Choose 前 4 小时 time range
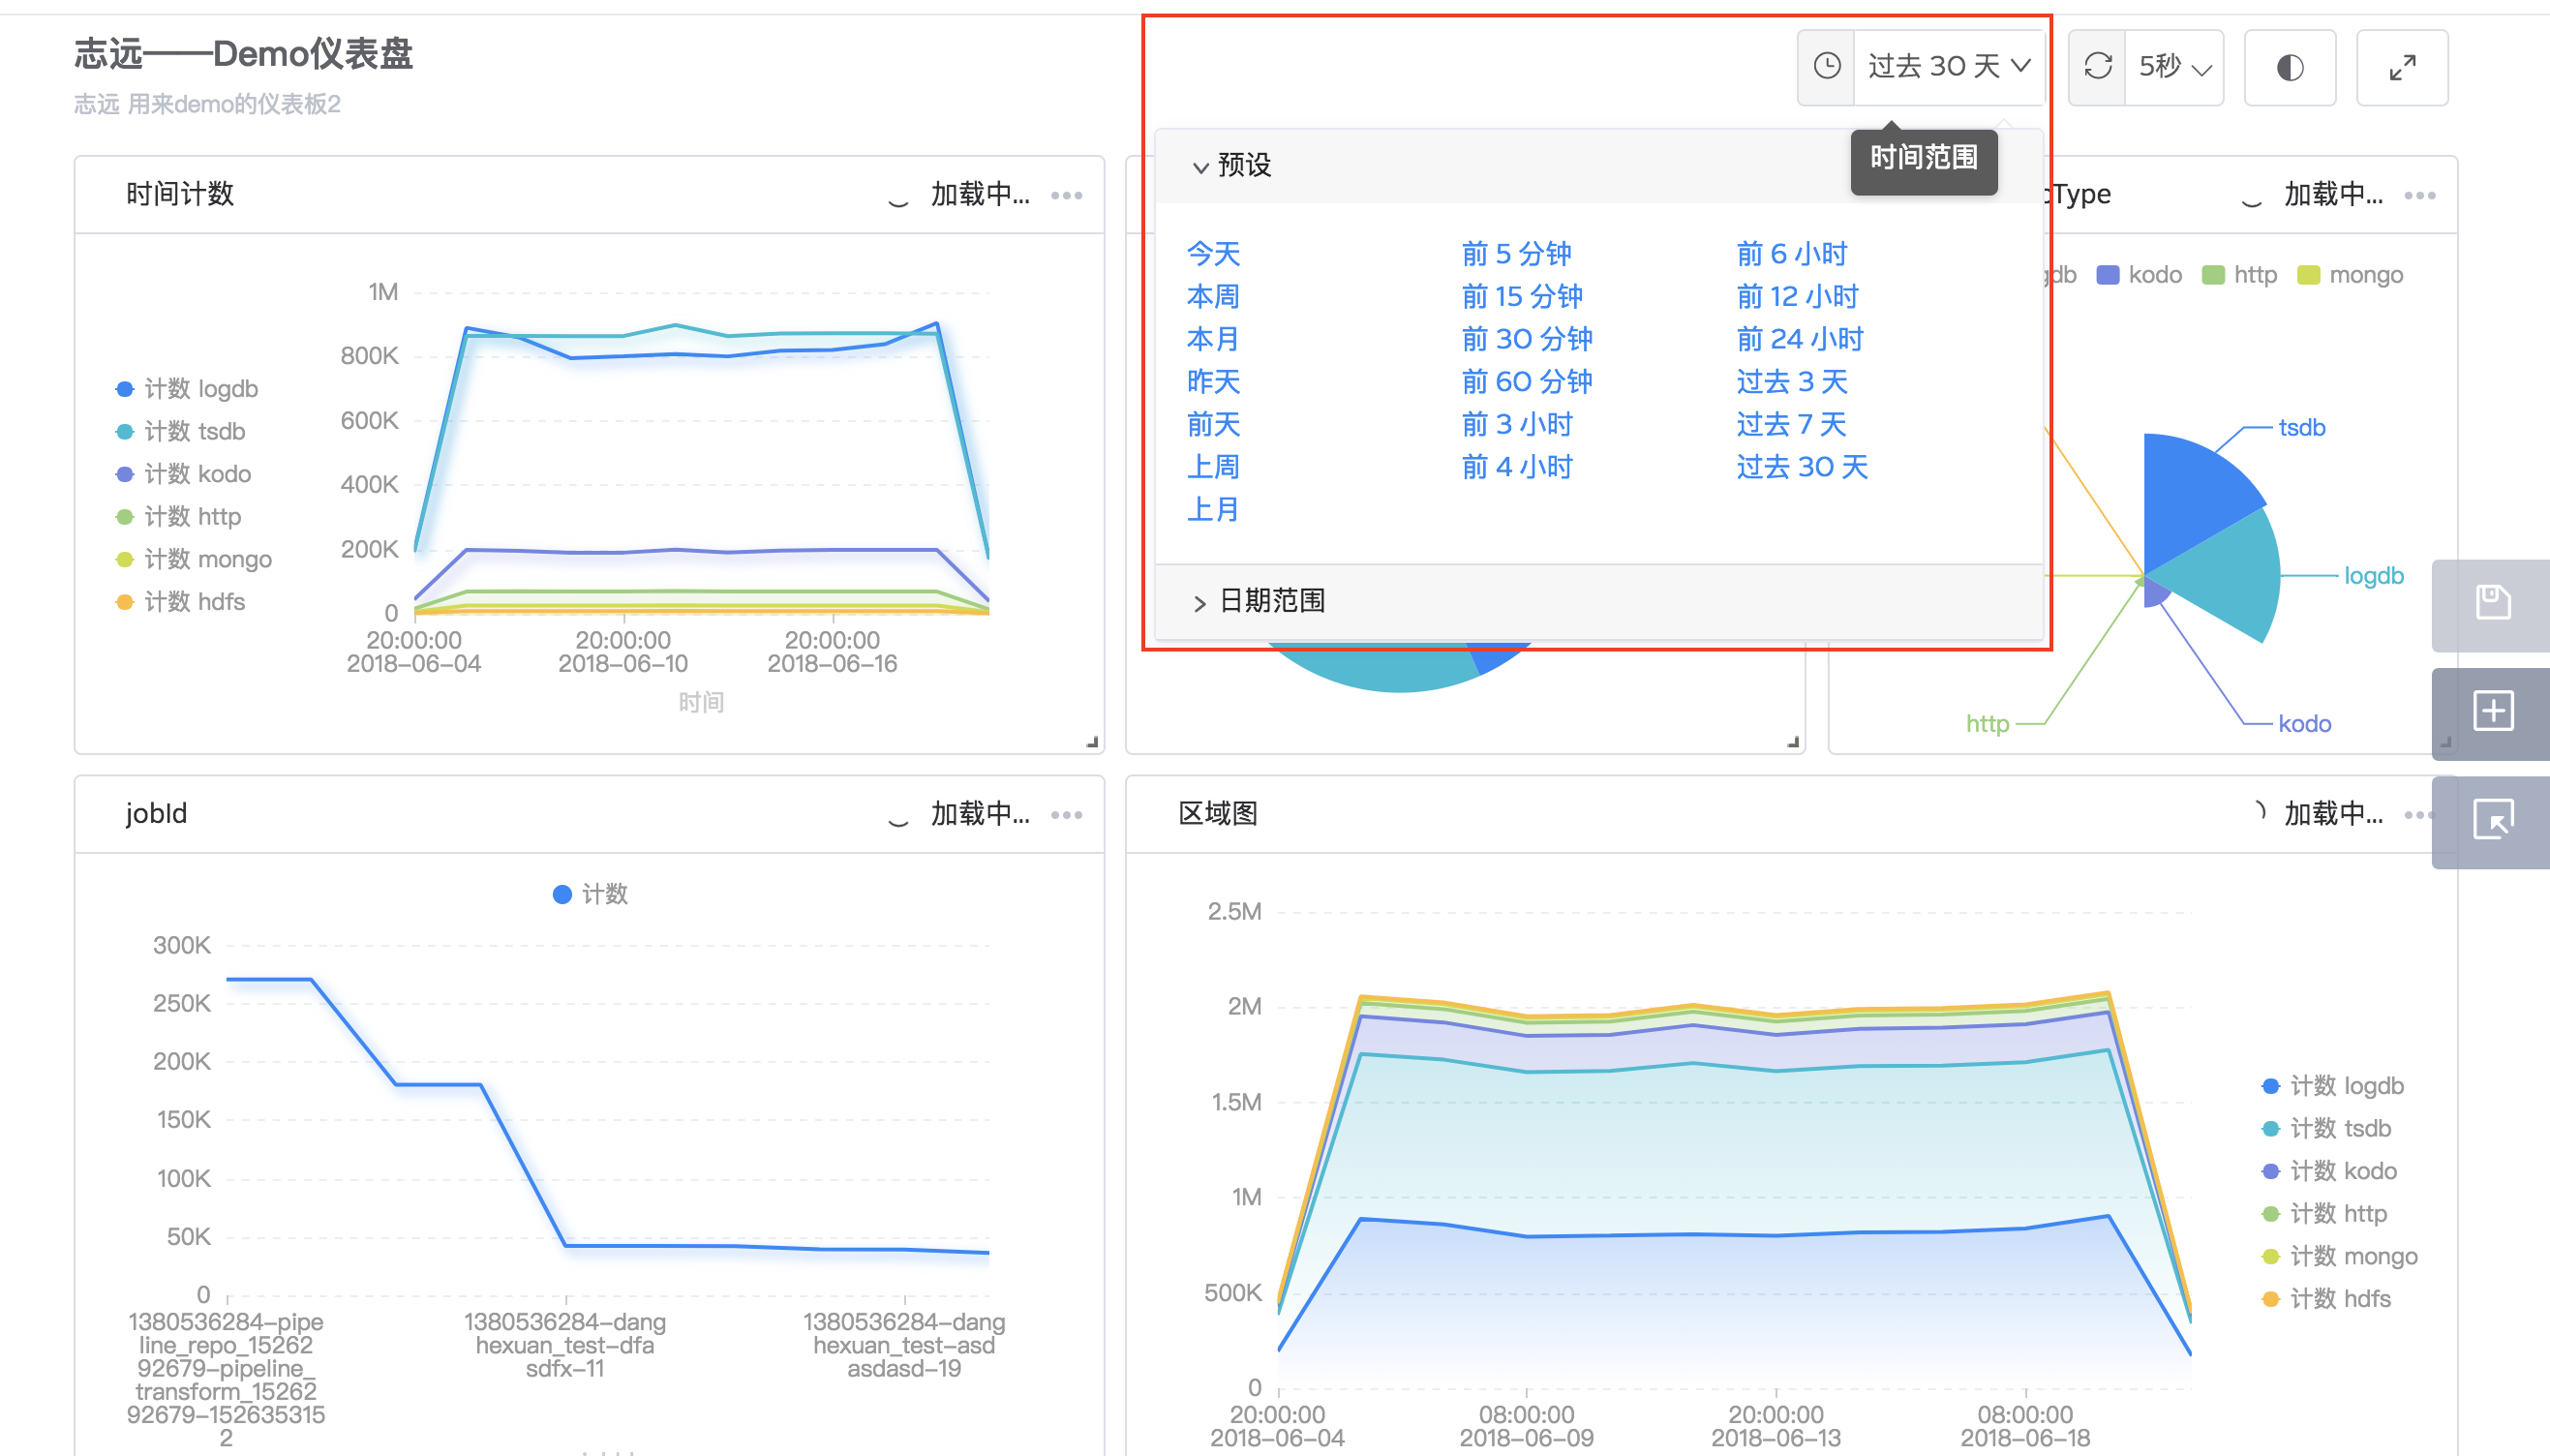 [x=1517, y=467]
